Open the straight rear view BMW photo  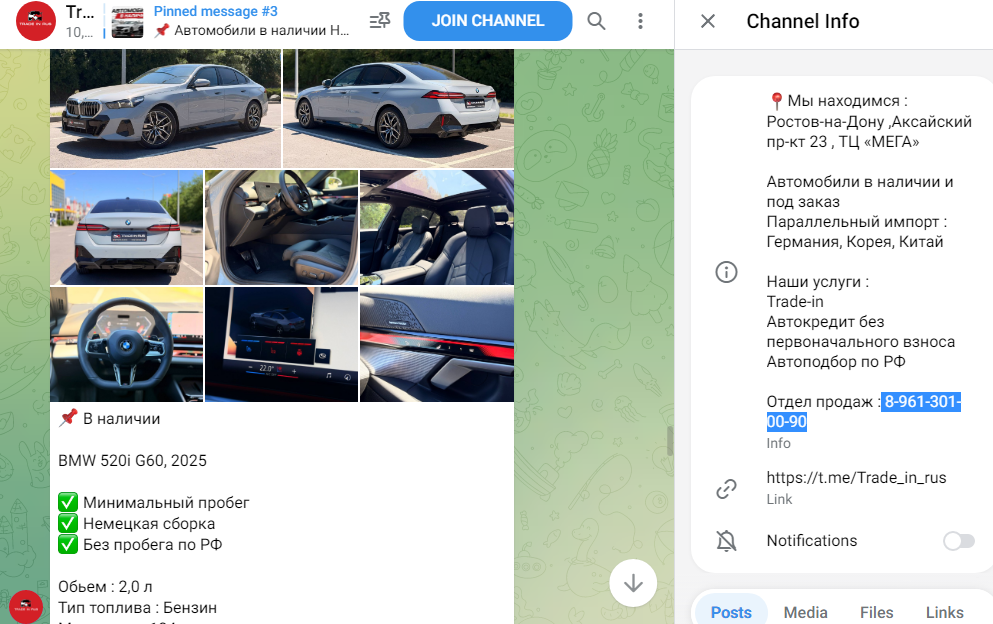coord(127,227)
